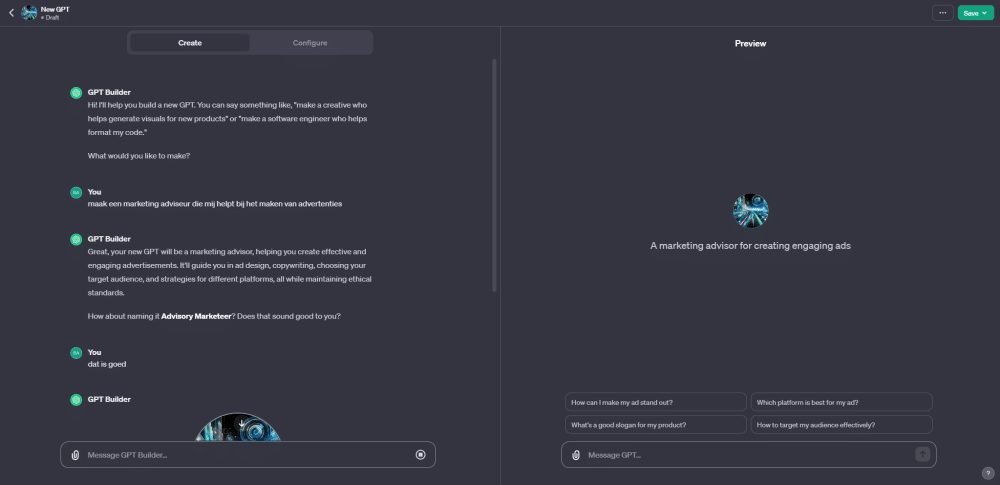Click the bold 'Advisory Marketeer' name
Image resolution: width=1000 pixels, height=485 pixels.
[196, 316]
